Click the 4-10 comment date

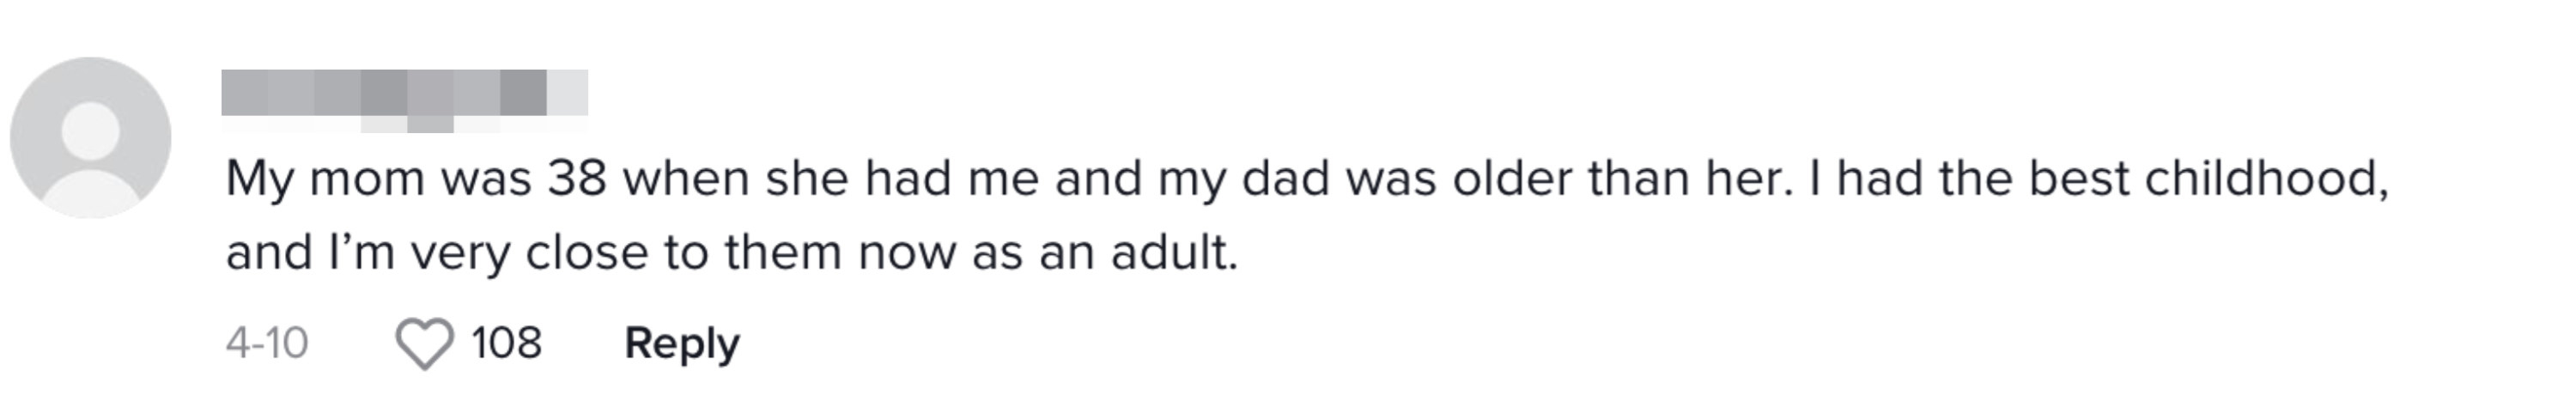tap(267, 343)
